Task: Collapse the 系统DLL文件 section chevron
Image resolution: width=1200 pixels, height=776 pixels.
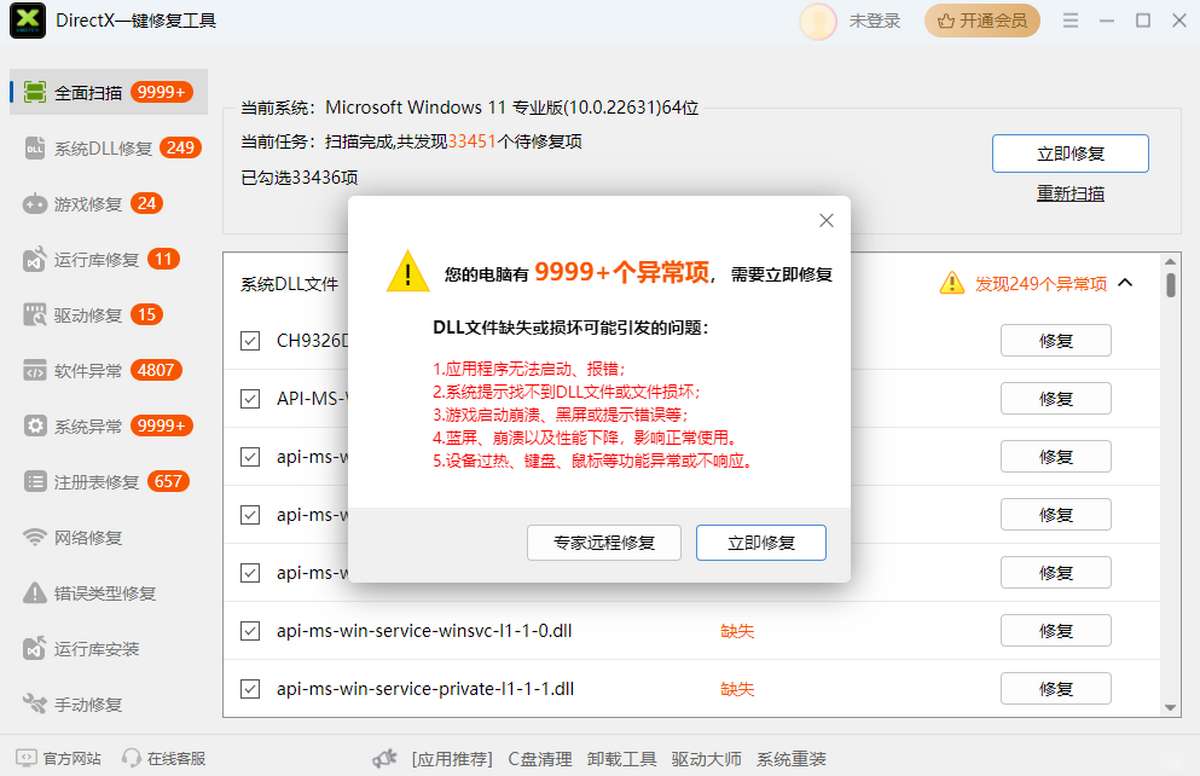Action: (1125, 283)
